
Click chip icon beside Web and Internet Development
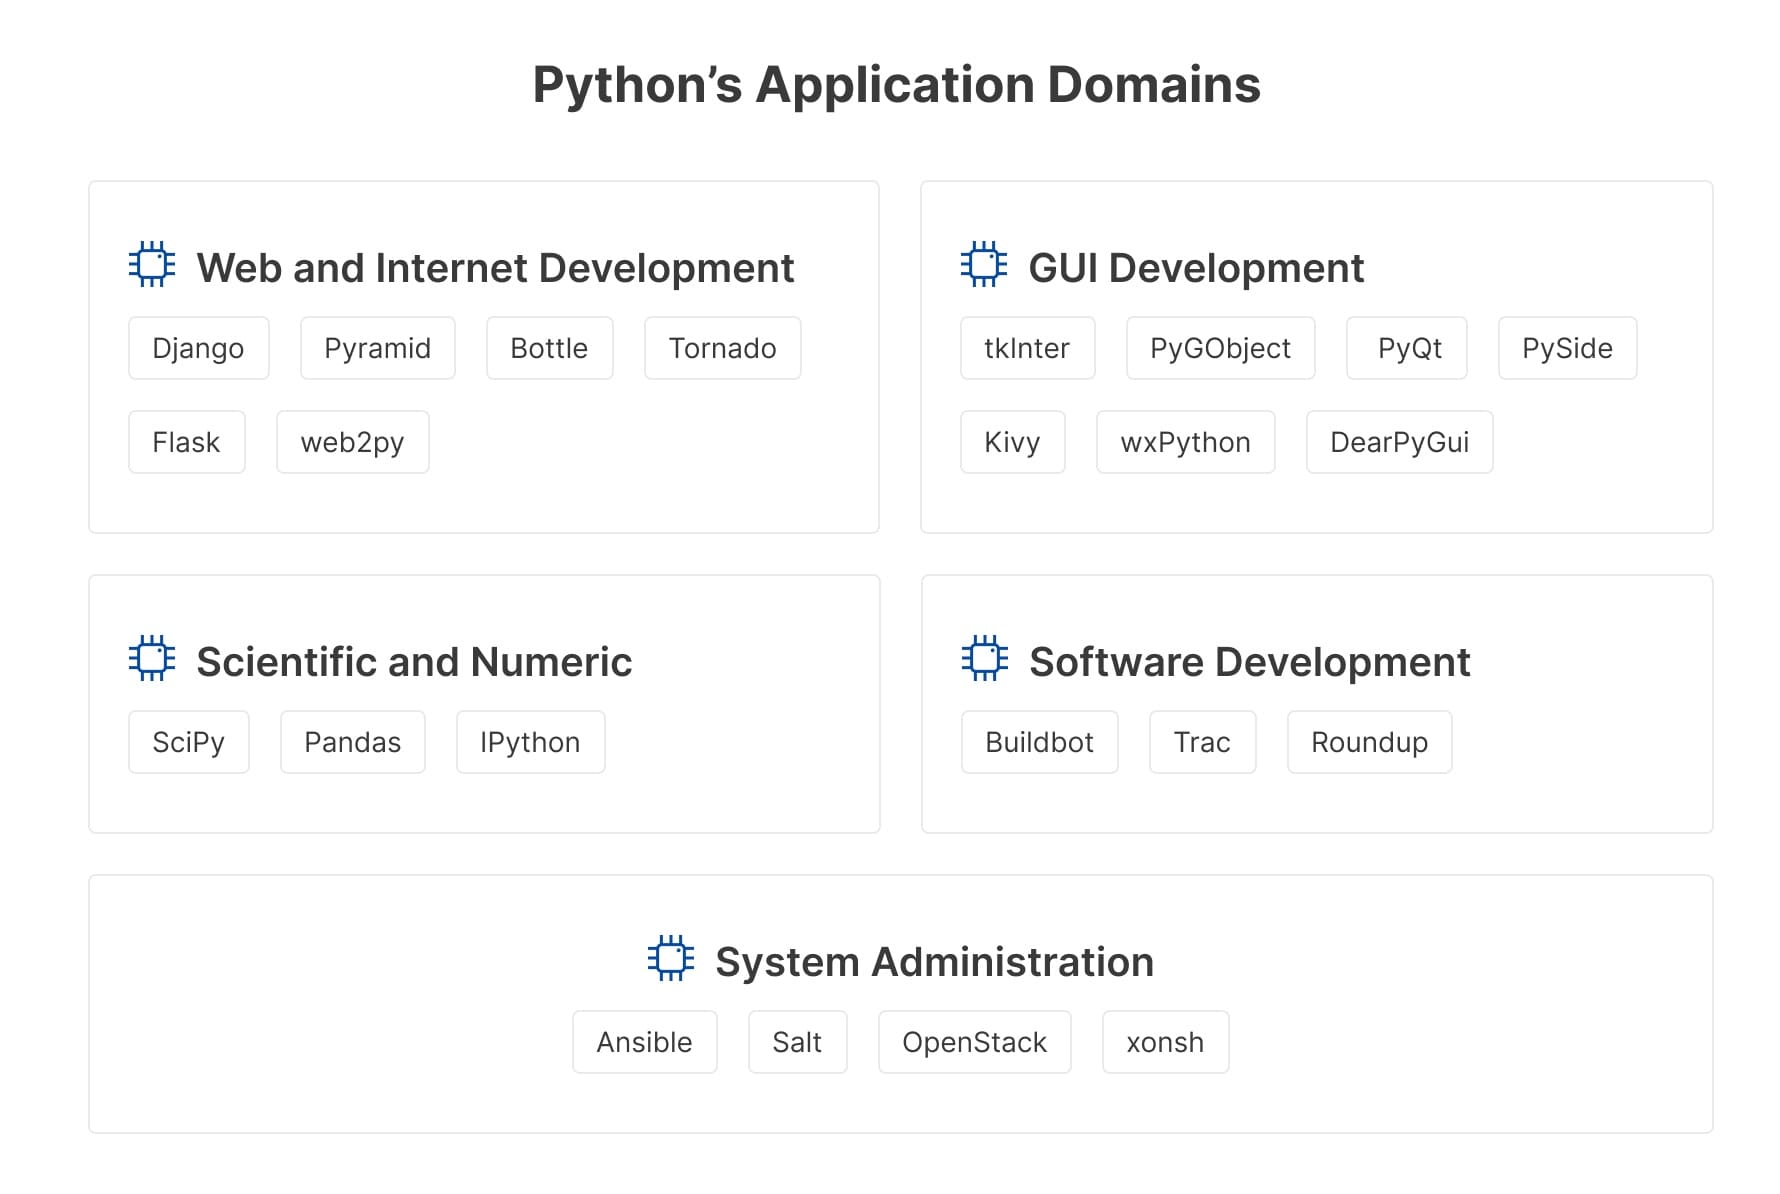click(152, 264)
